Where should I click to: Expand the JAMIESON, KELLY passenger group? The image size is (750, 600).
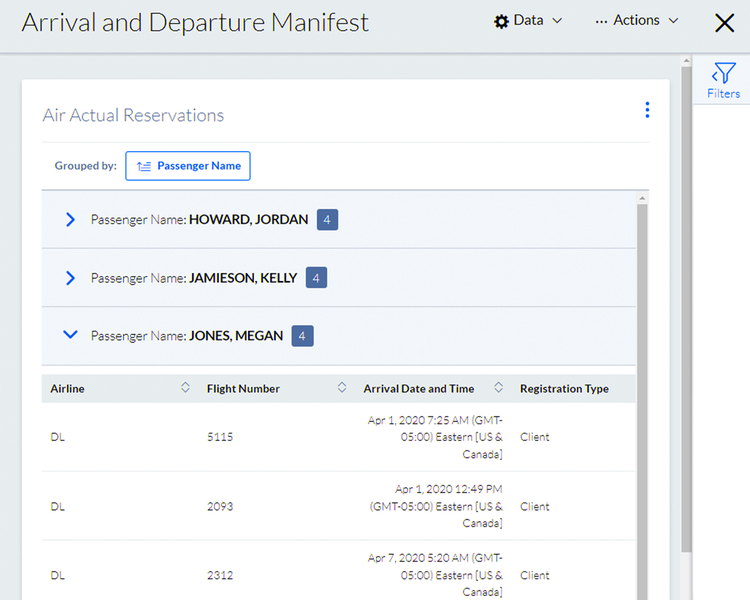(x=70, y=277)
